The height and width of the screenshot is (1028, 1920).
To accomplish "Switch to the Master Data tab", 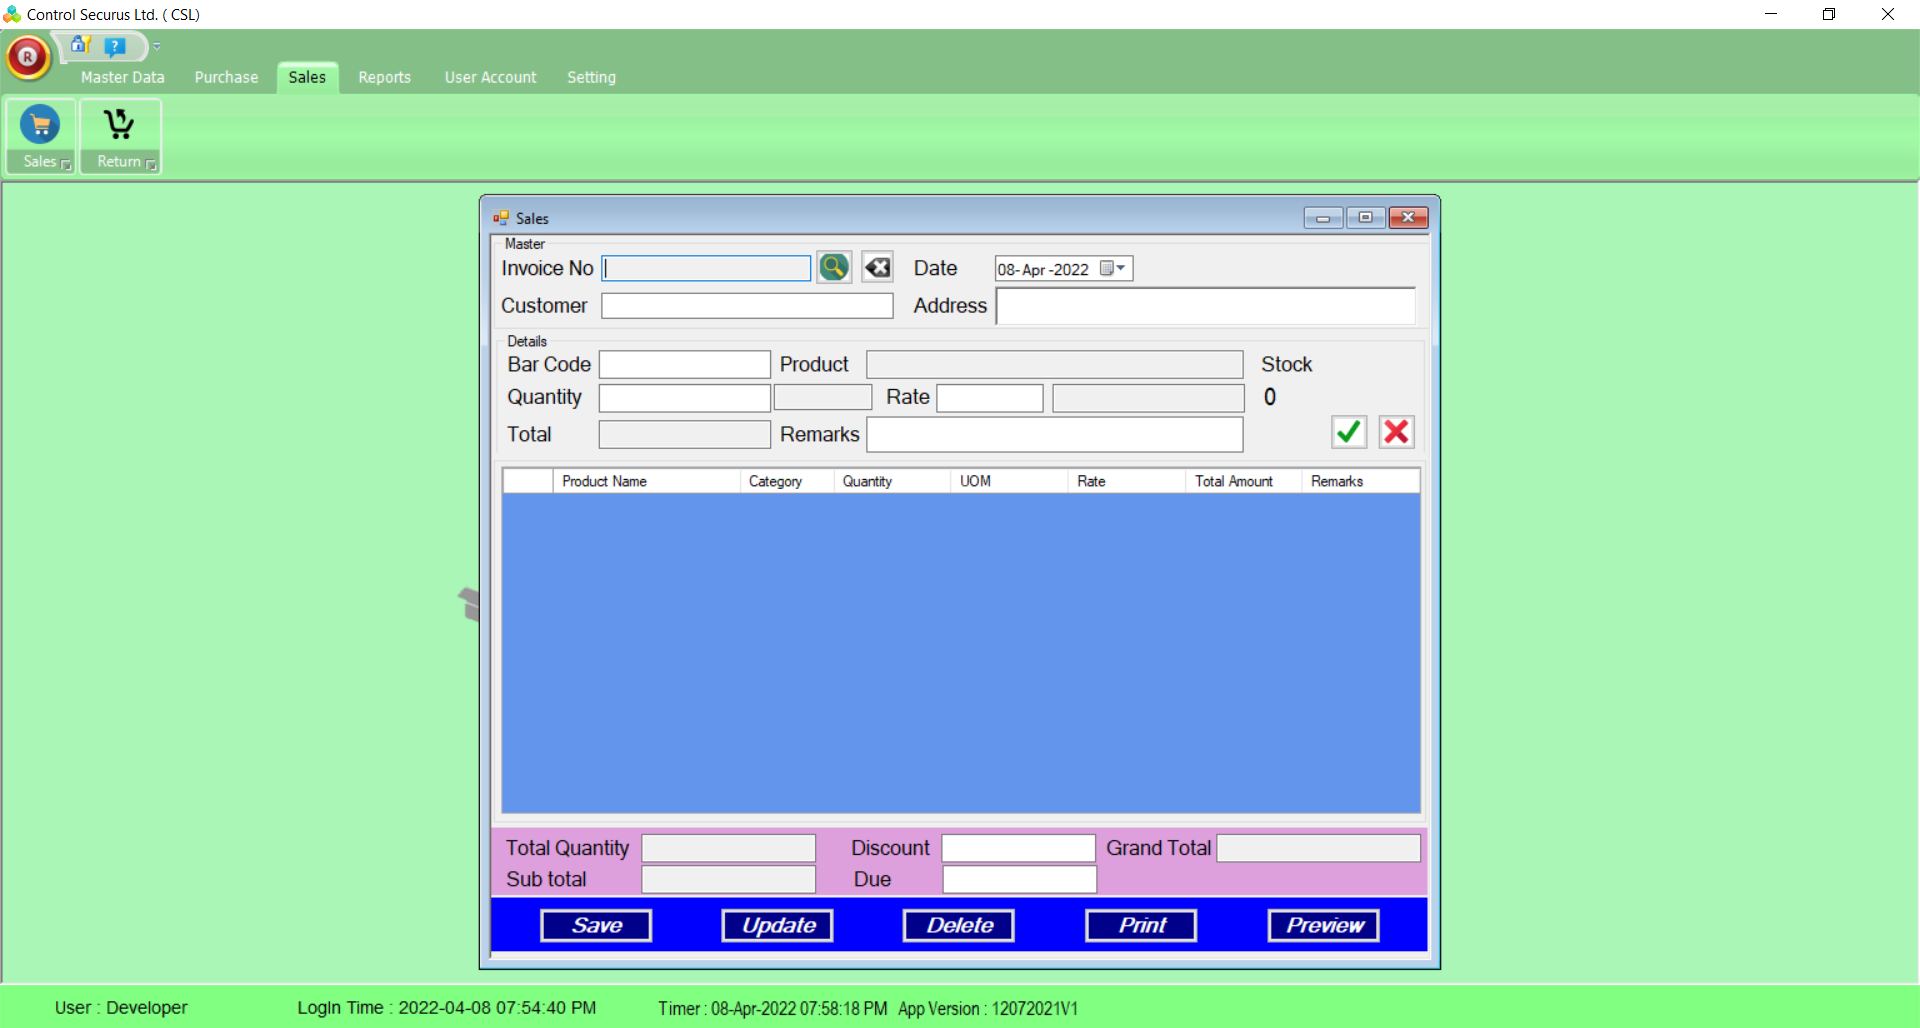I will 122,77.
